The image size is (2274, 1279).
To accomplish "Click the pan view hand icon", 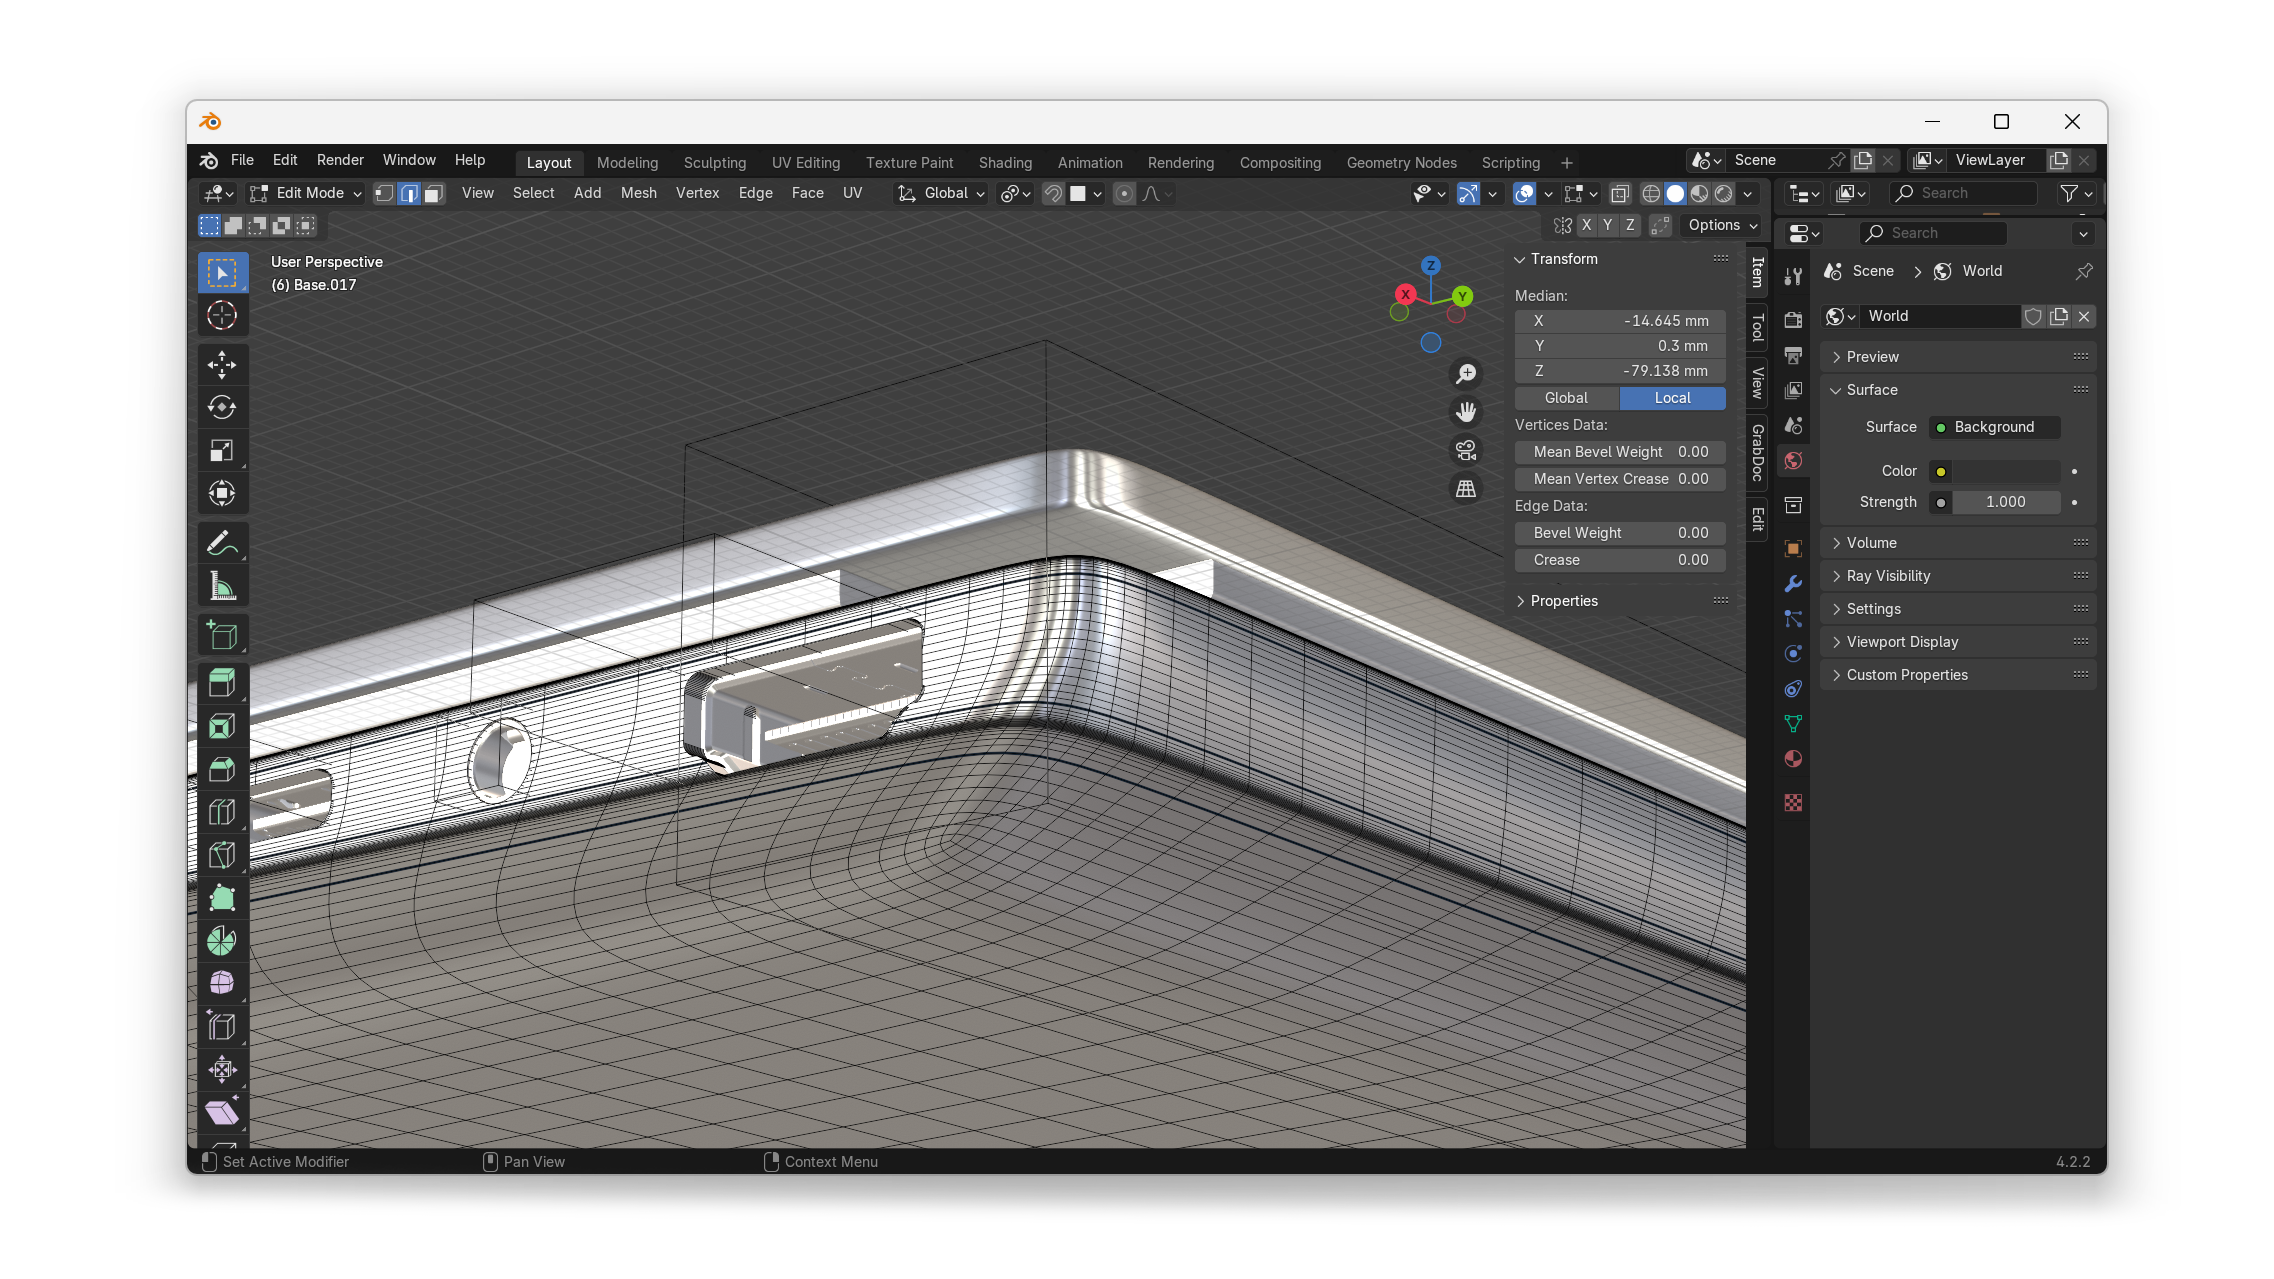I will coord(1466,412).
